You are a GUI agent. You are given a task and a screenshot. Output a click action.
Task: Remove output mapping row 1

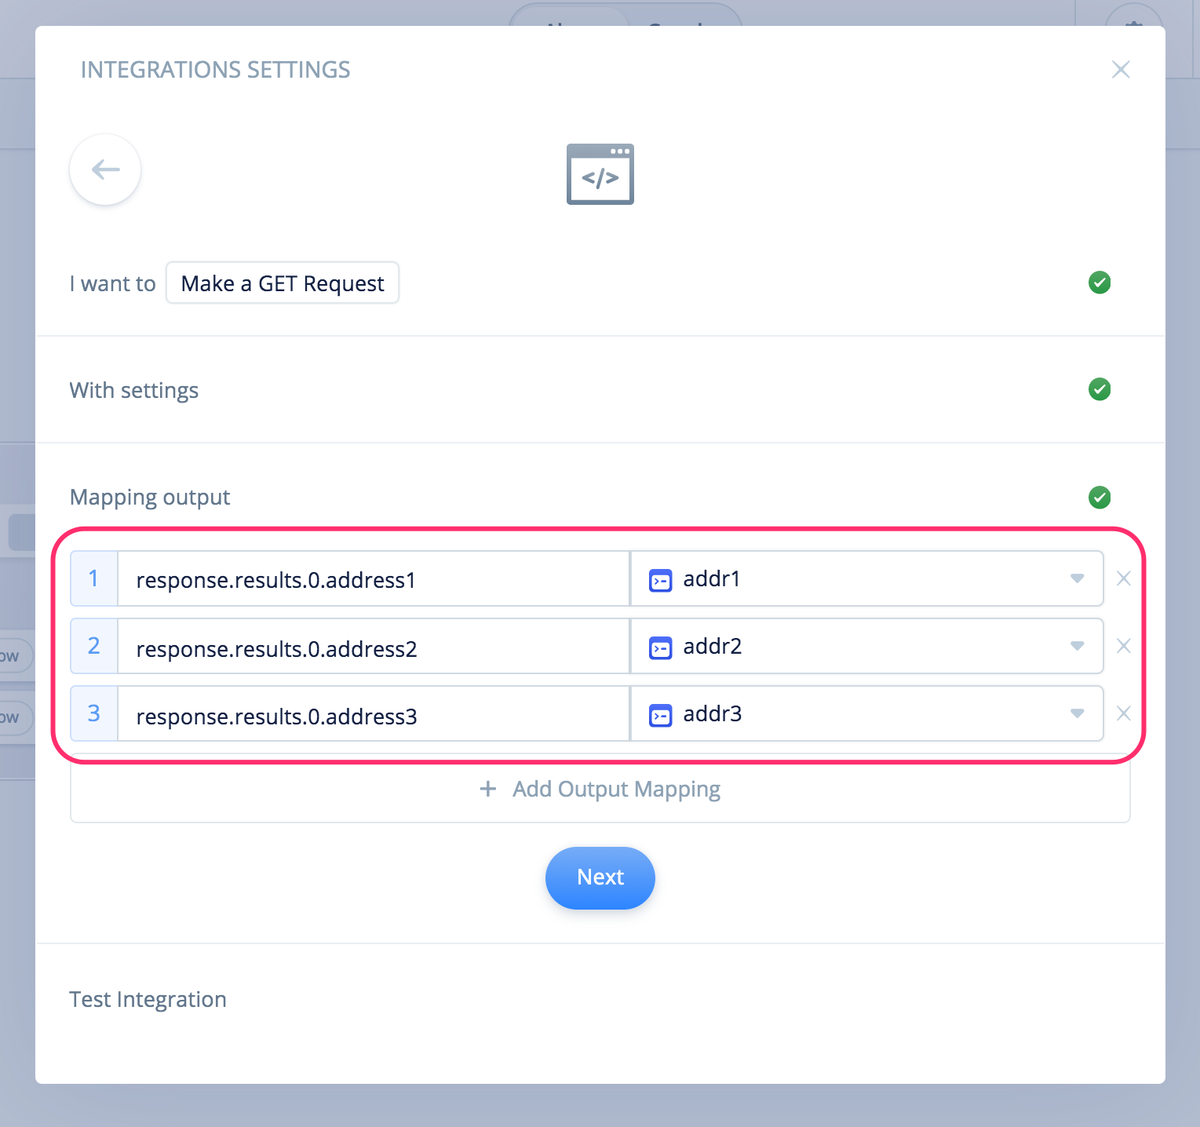coord(1123,579)
